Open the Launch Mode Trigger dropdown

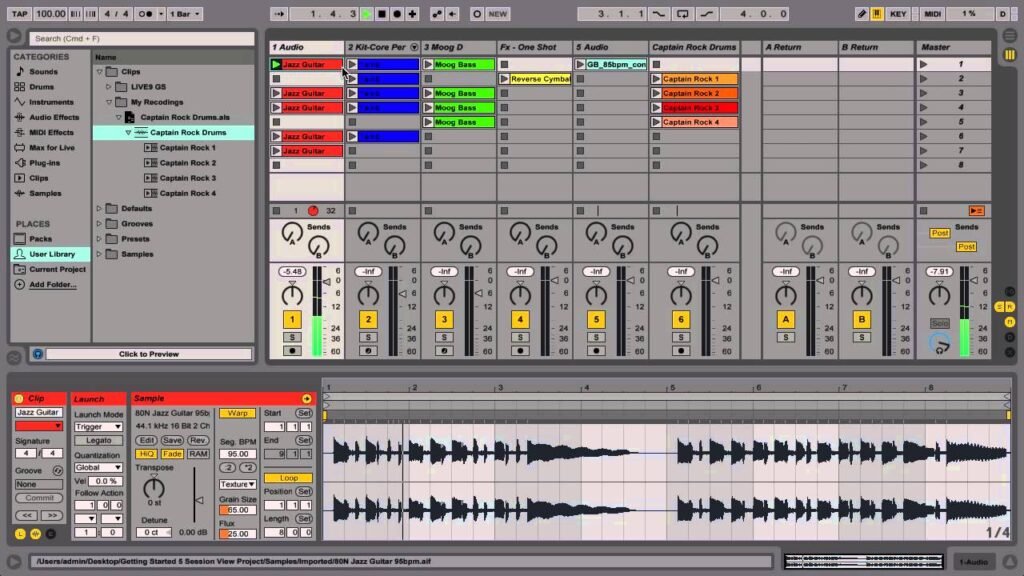pos(98,427)
